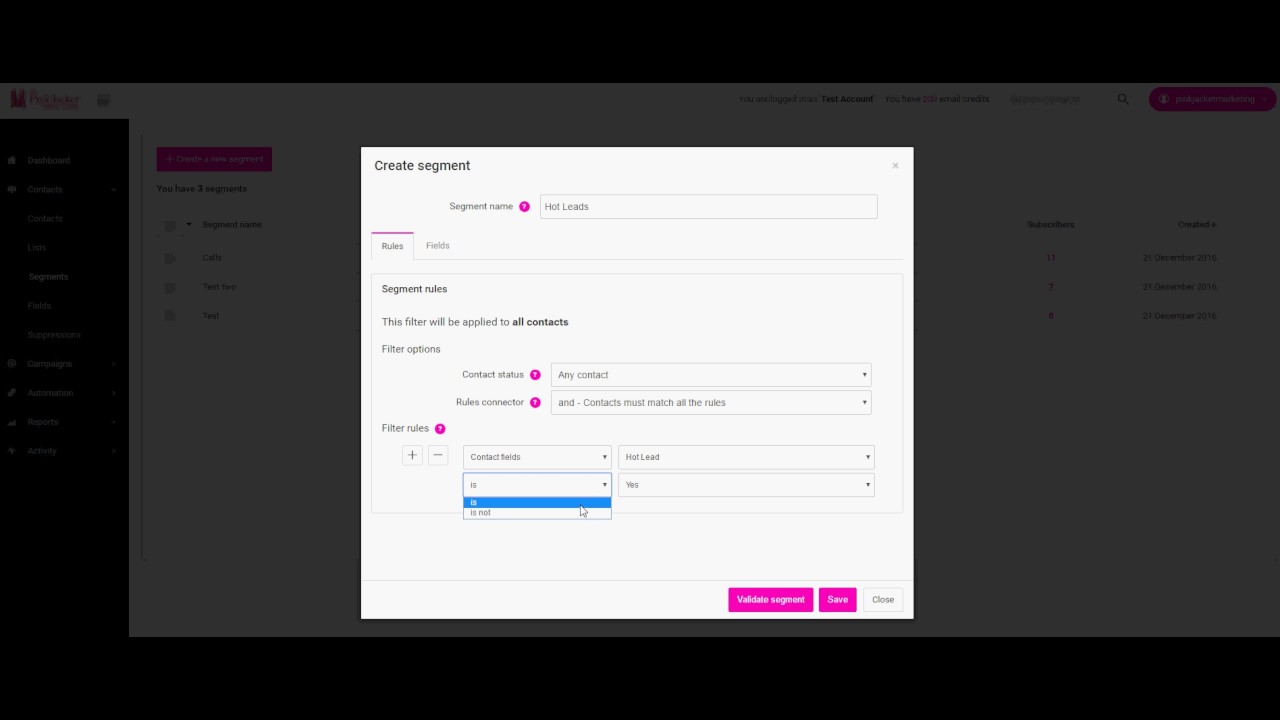The height and width of the screenshot is (720, 1280).
Task: Tick the checkbox for Test two segment
Action: tap(170, 287)
